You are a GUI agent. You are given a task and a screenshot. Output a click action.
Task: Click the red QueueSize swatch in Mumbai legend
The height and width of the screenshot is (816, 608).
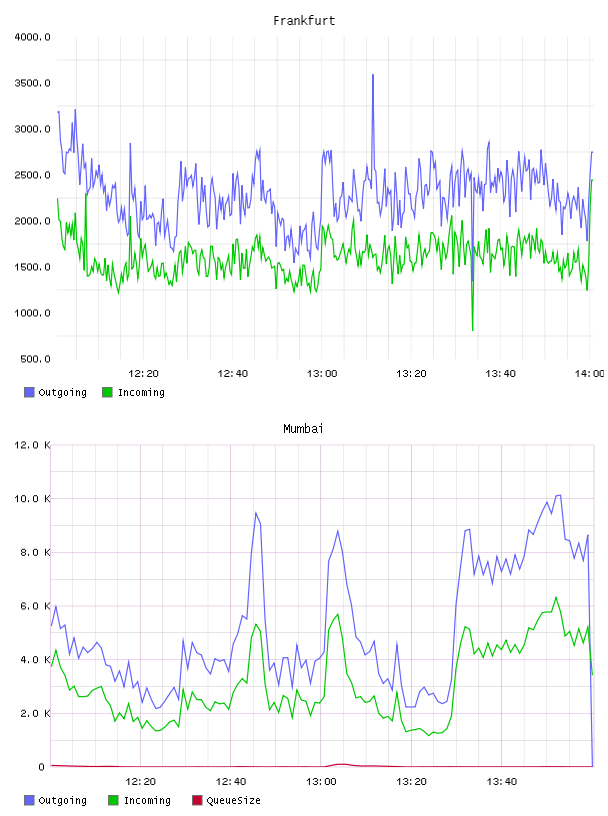point(197,800)
